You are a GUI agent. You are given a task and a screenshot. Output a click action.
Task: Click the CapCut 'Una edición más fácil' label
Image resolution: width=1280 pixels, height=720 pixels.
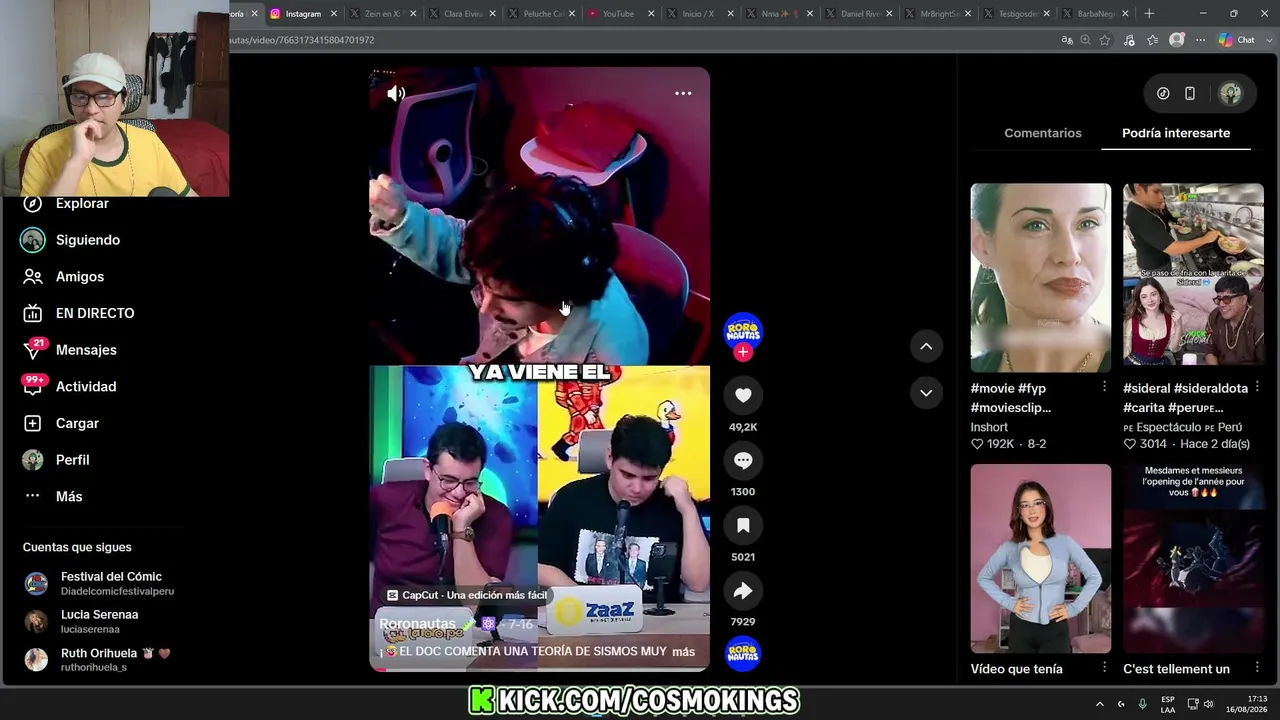coord(467,595)
